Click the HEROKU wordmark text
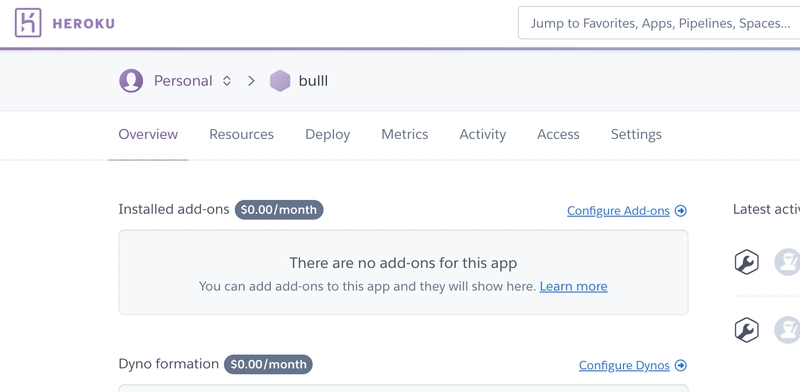 pyautogui.click(x=84, y=23)
